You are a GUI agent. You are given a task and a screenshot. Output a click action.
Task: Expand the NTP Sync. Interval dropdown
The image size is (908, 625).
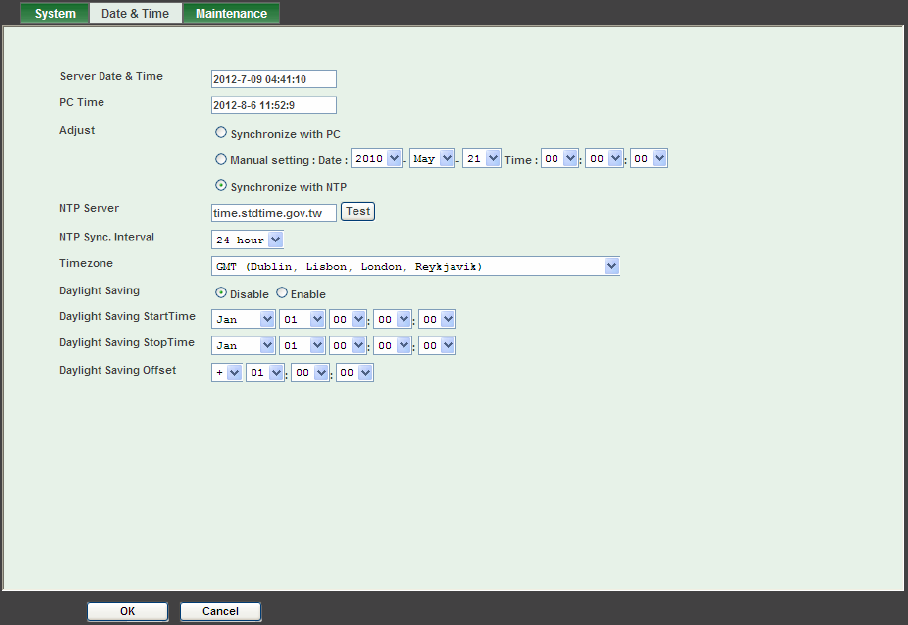click(247, 239)
